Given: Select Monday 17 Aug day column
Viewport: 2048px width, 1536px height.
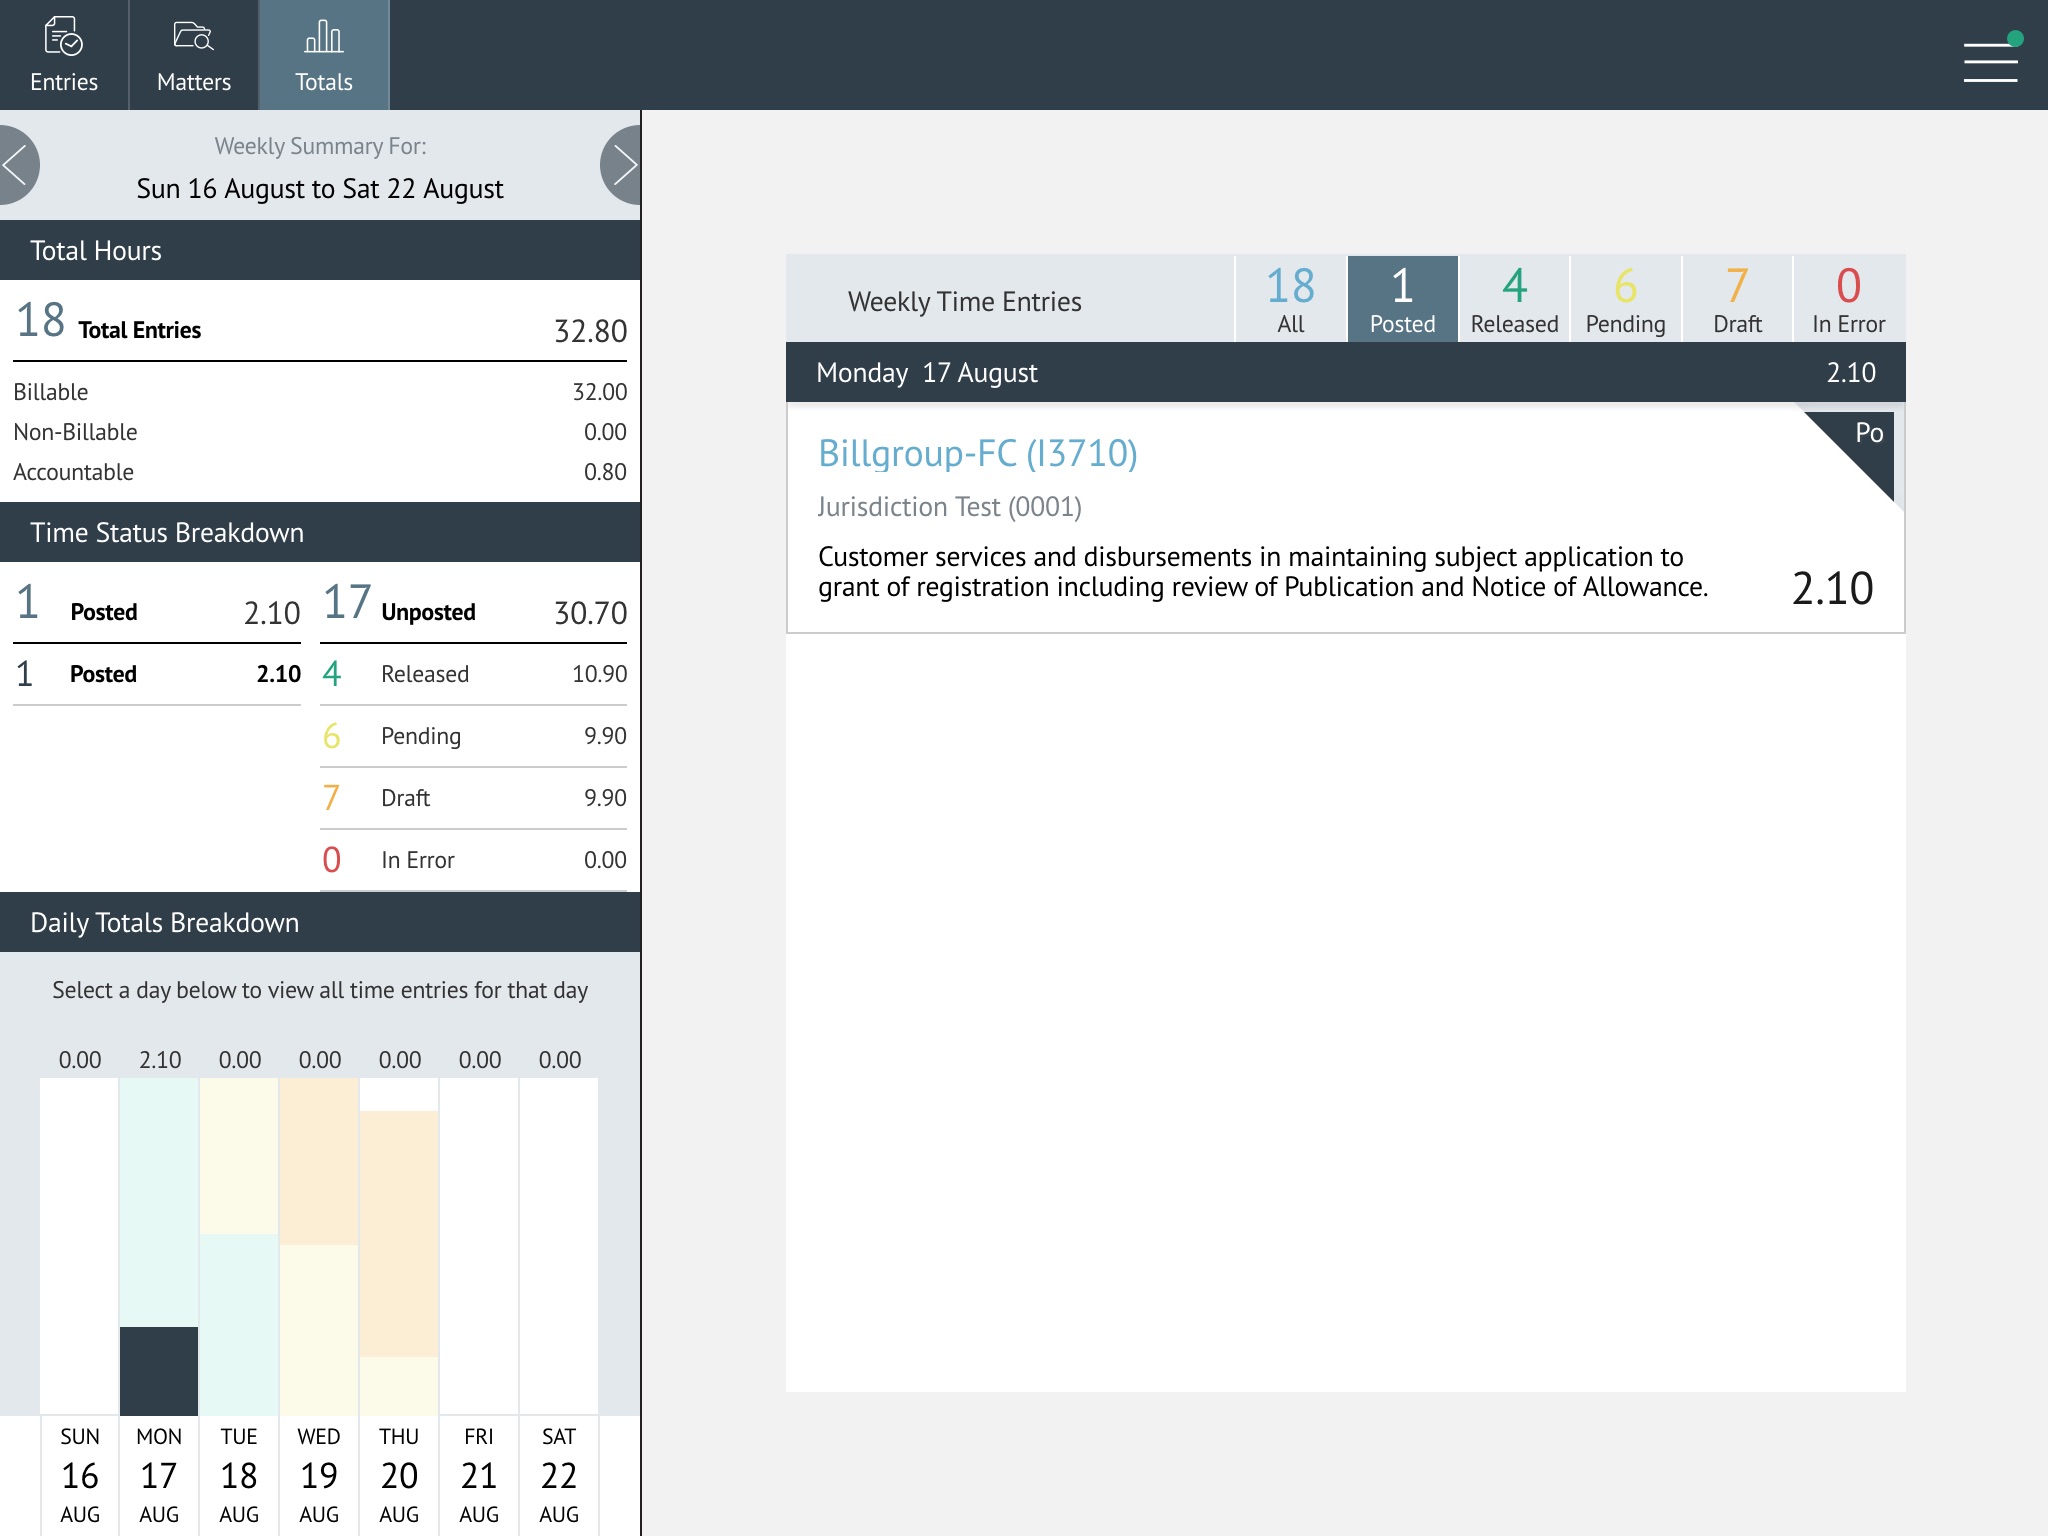Looking at the screenshot, I should 159,1475.
